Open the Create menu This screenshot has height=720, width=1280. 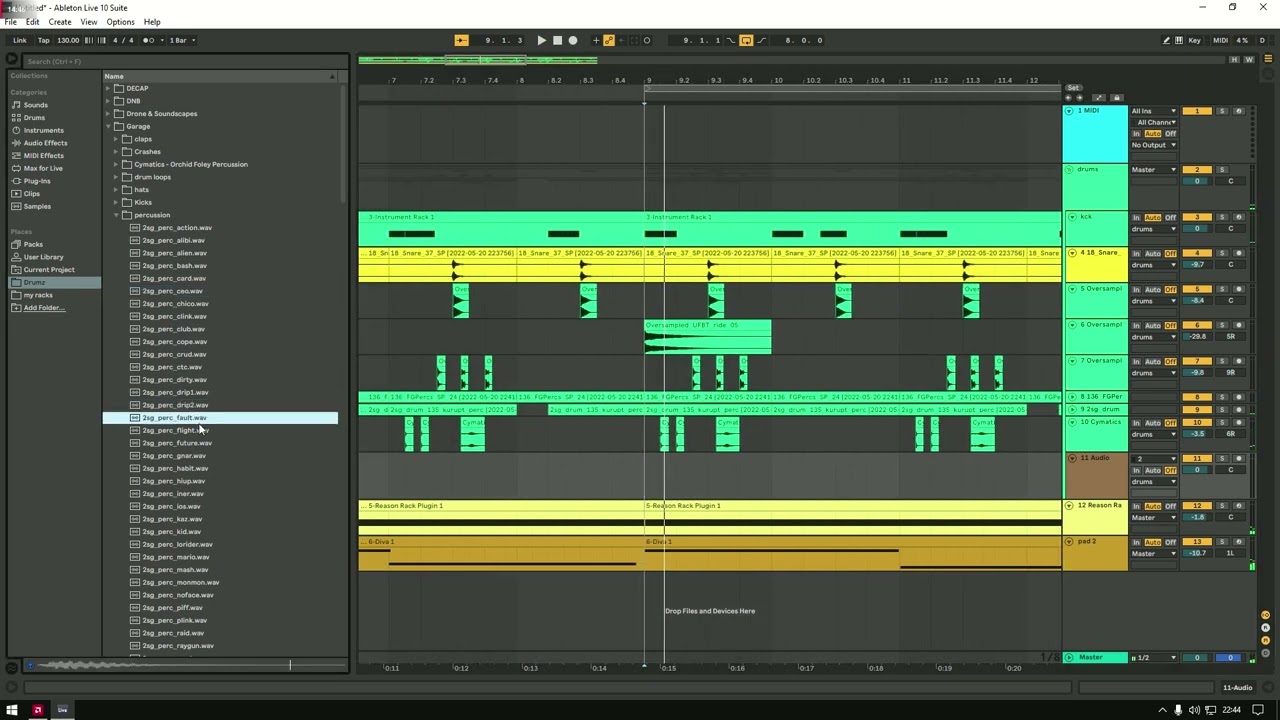[60, 22]
